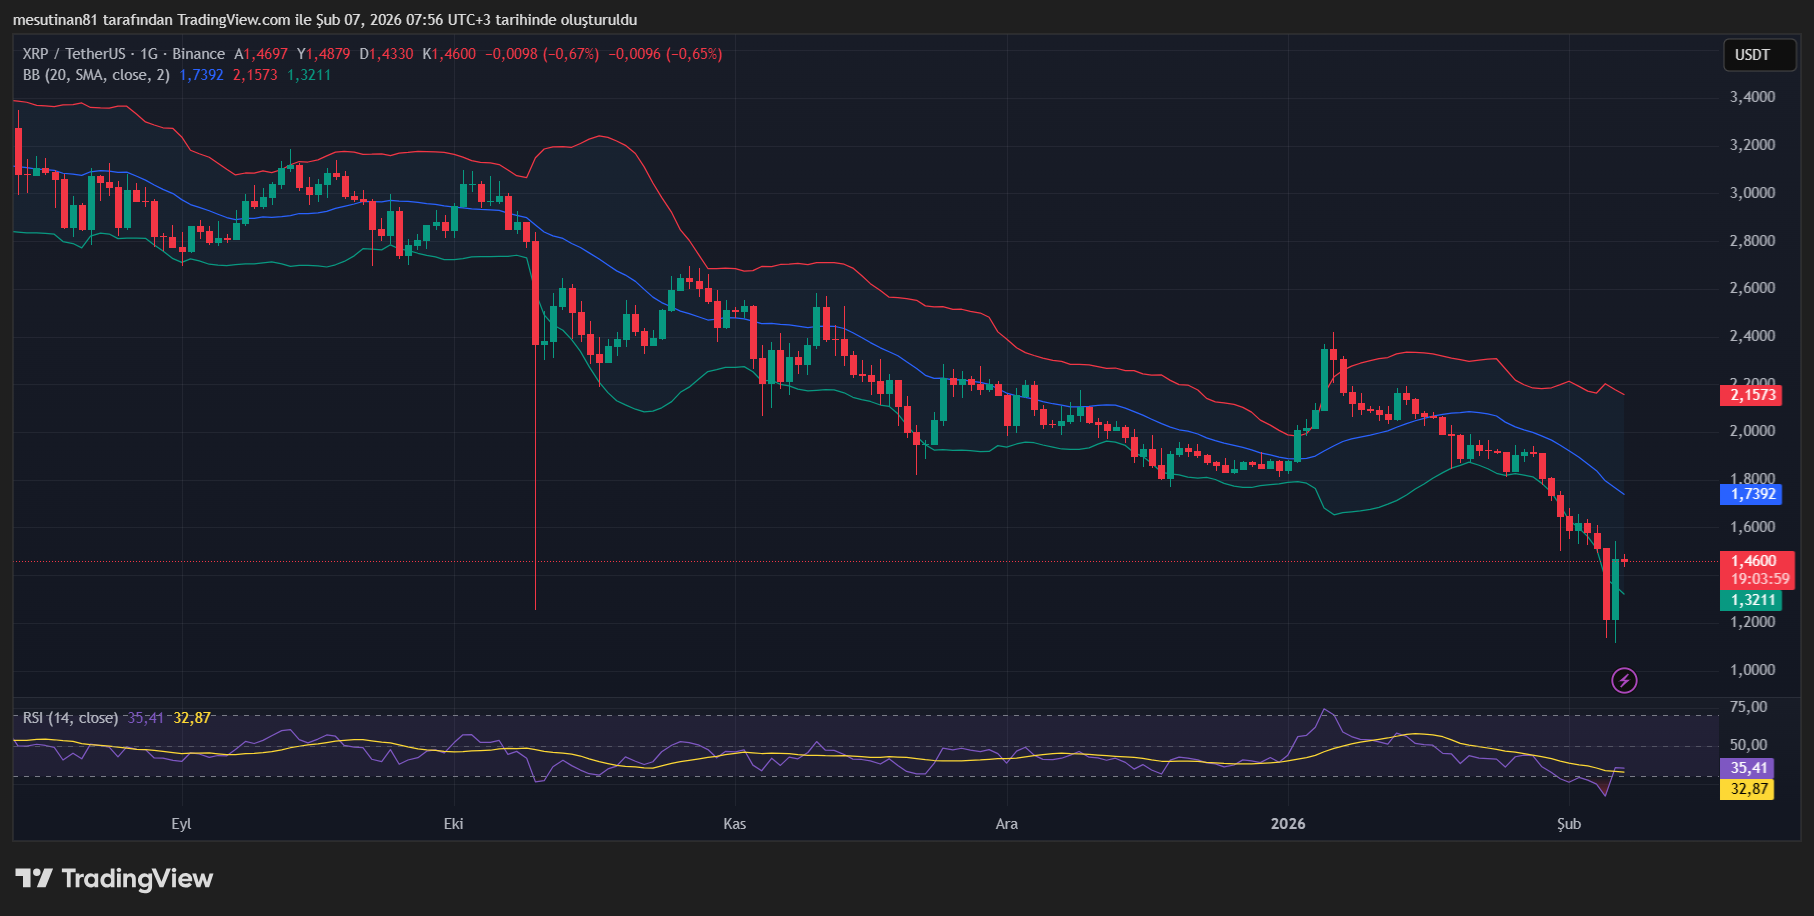
Task: Toggle the USDT currency display
Action: 1759,55
